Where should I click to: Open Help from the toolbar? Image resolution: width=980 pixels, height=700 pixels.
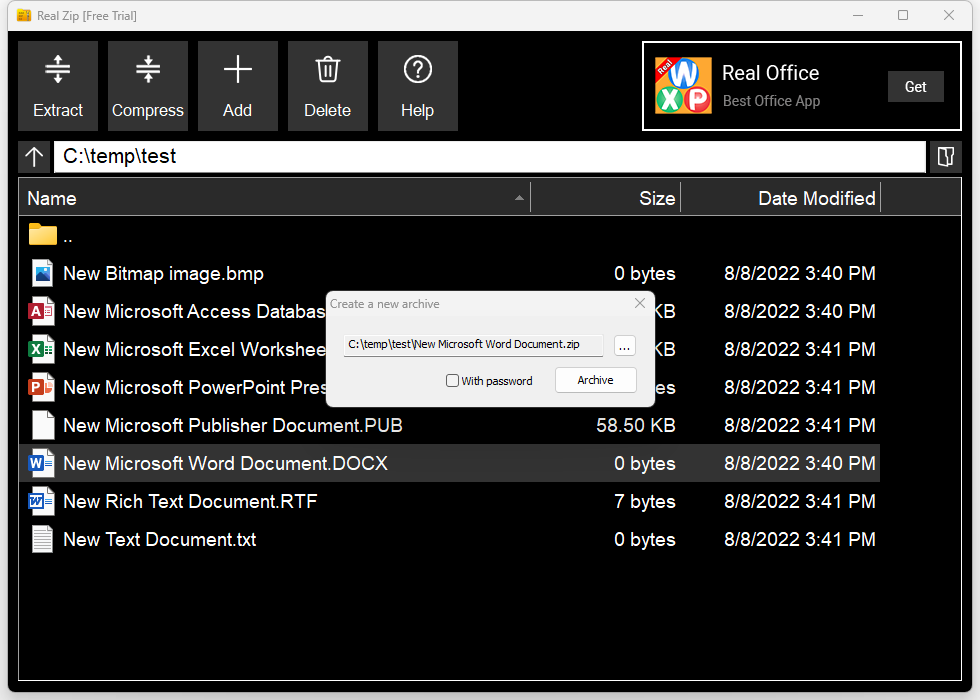coord(418,86)
